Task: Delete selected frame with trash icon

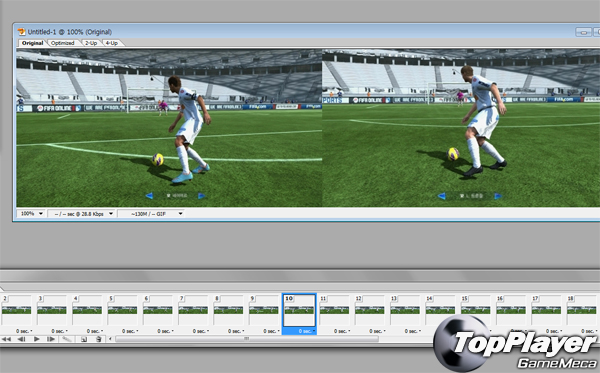Action: tap(99, 339)
